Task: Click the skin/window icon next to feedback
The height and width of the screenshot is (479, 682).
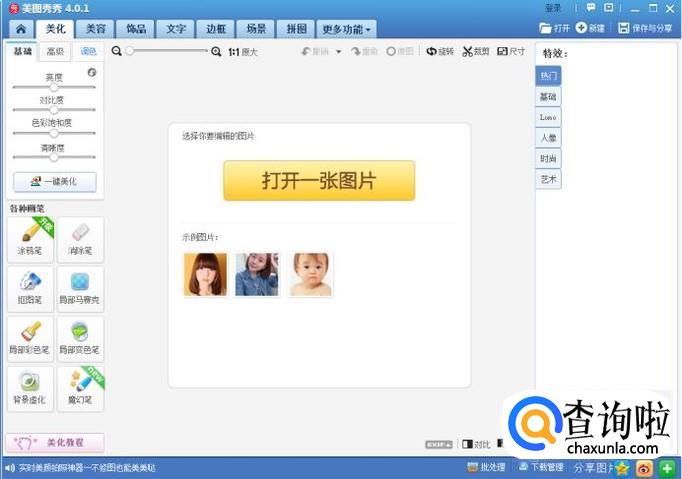Action: pyautogui.click(x=609, y=8)
